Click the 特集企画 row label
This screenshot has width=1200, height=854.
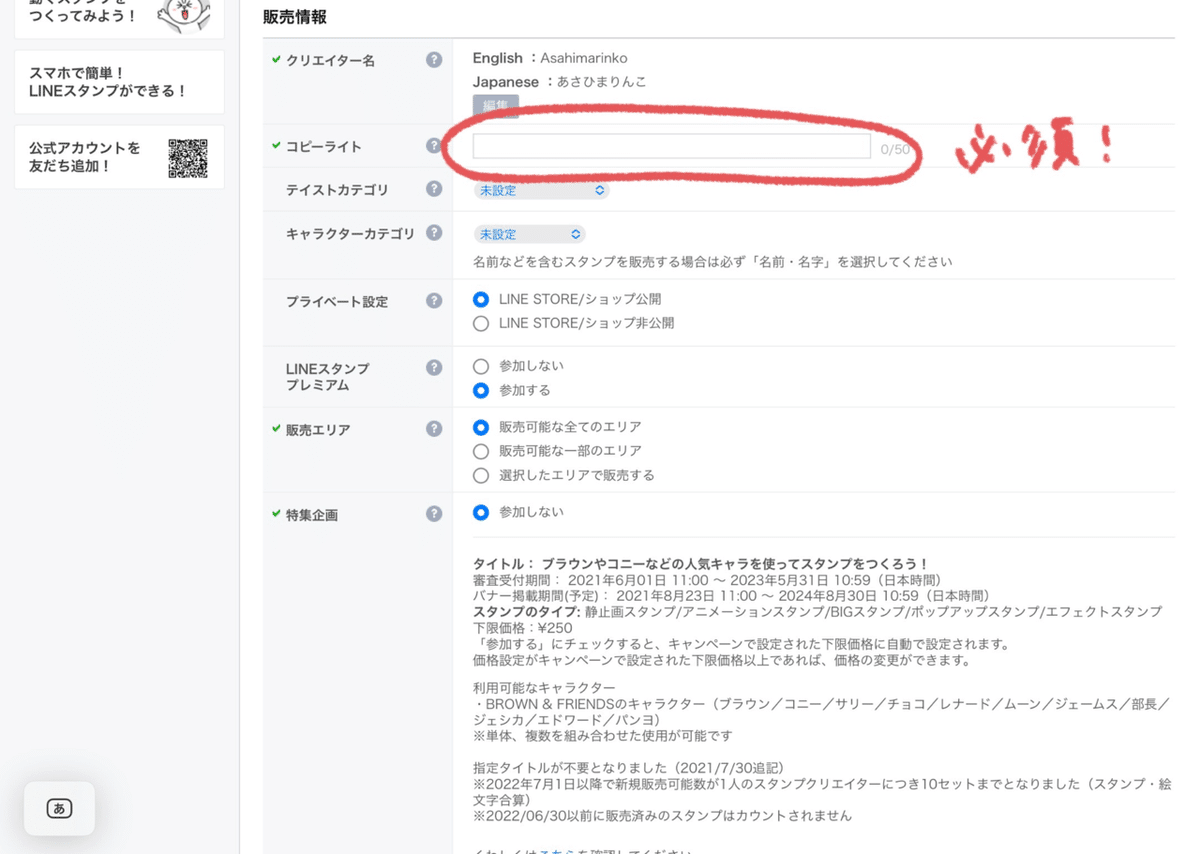click(312, 515)
